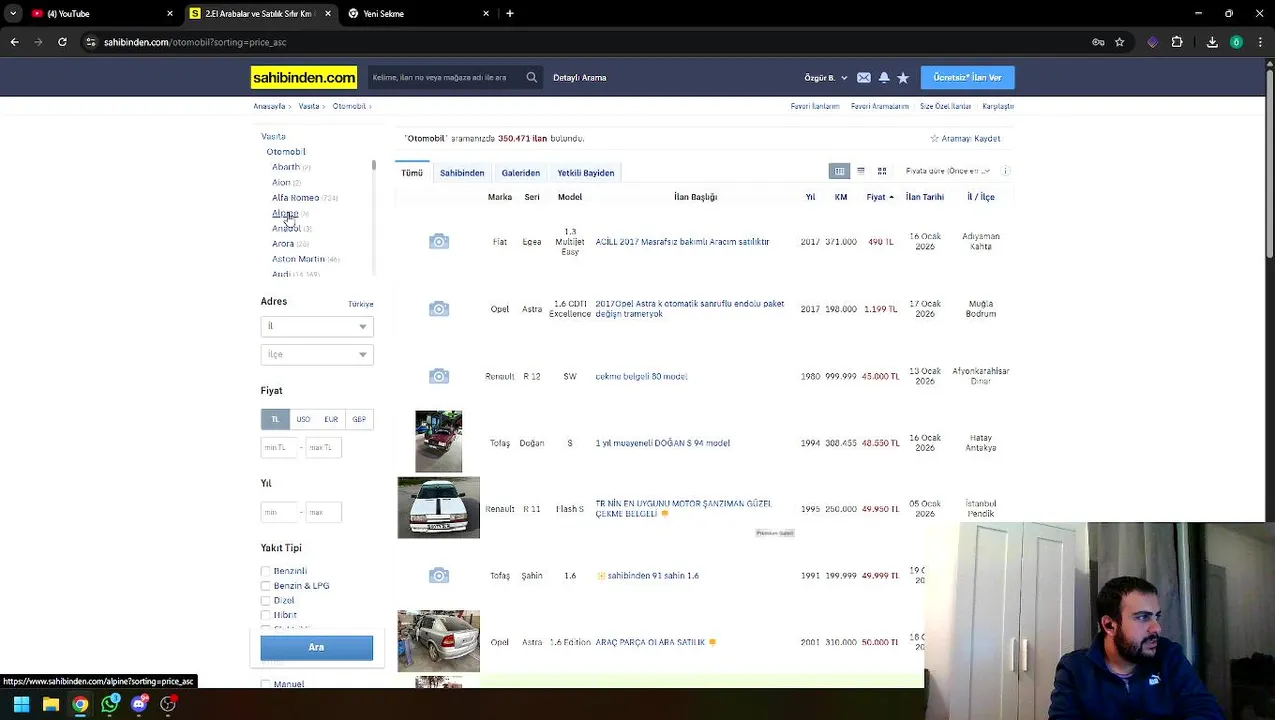The width and height of the screenshot is (1275, 720).
Task: Select USD currency toggle
Action: click(303, 419)
